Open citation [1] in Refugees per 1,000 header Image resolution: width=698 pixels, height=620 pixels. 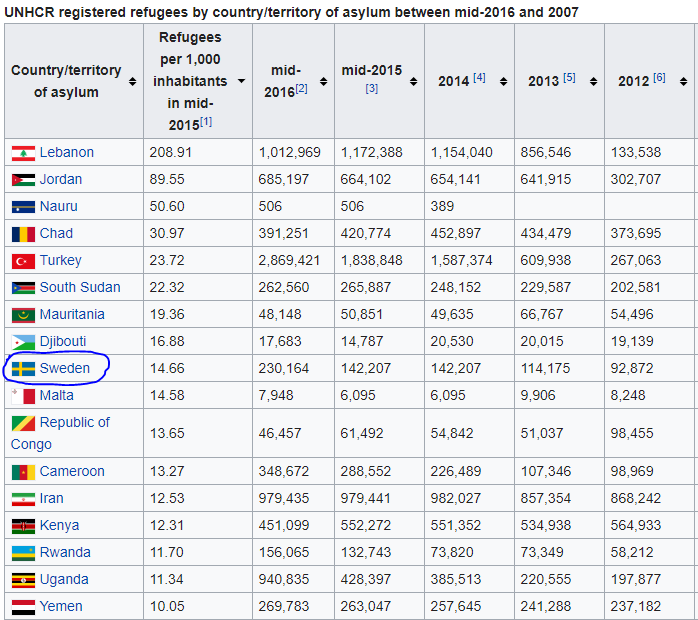tap(206, 122)
